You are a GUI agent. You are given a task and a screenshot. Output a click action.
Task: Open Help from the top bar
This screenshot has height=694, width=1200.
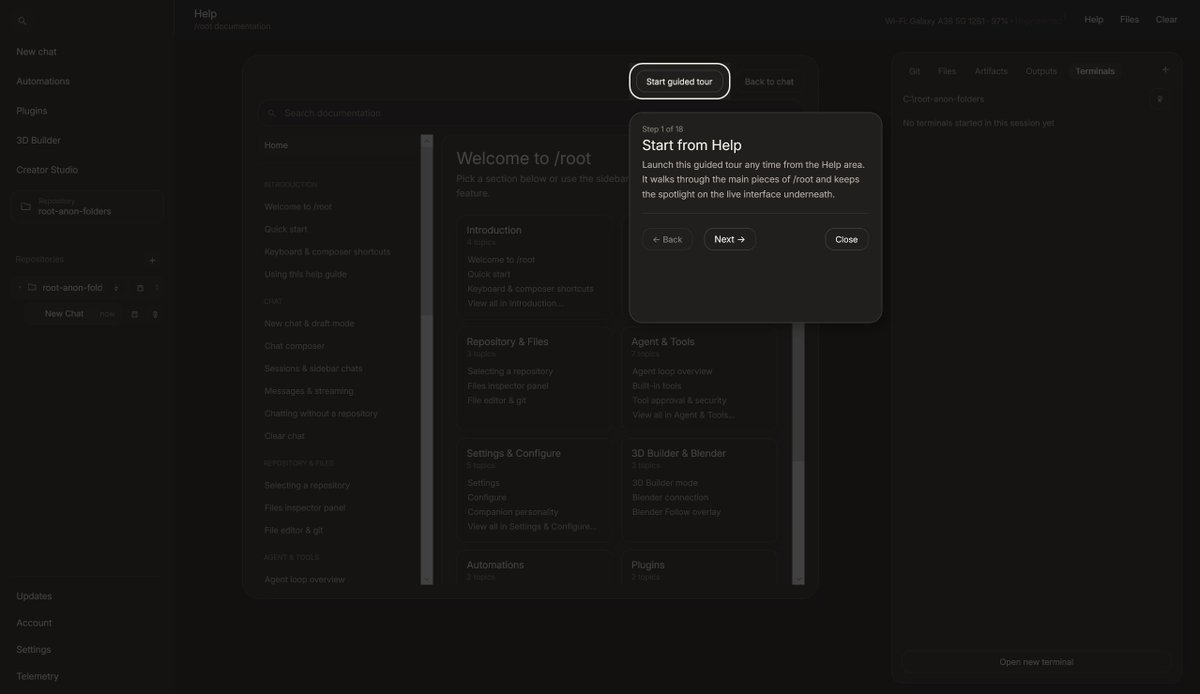pyautogui.click(x=1094, y=19)
